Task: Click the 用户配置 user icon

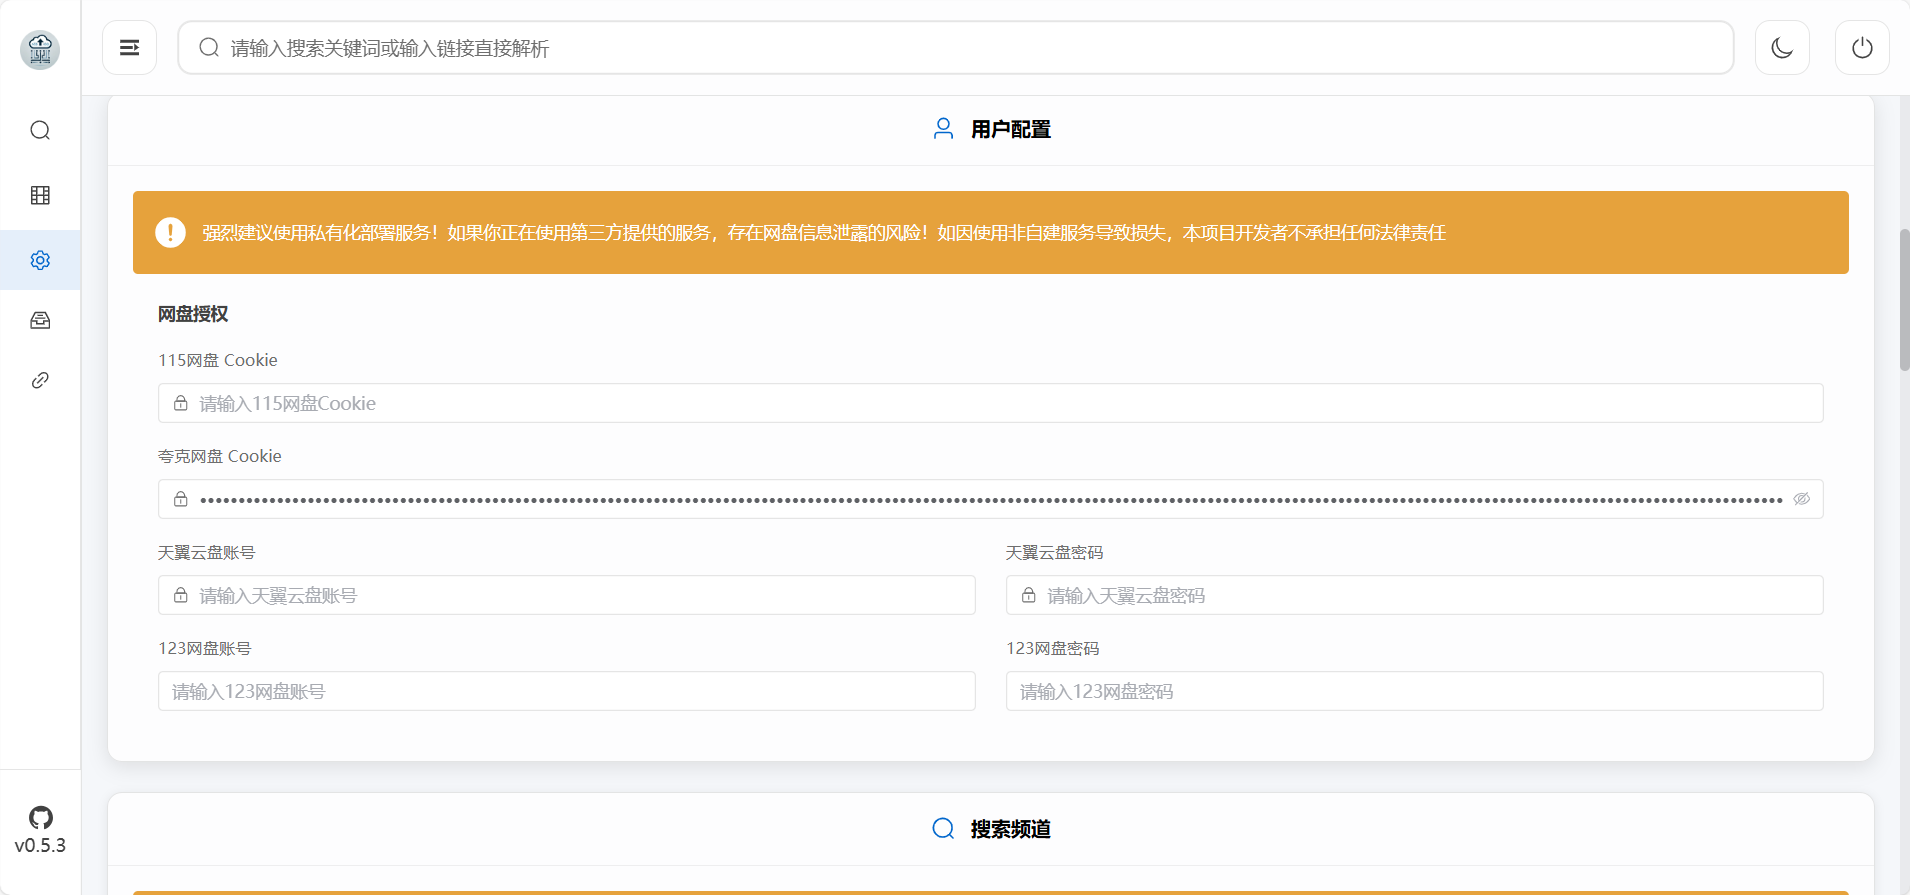Action: 943,129
